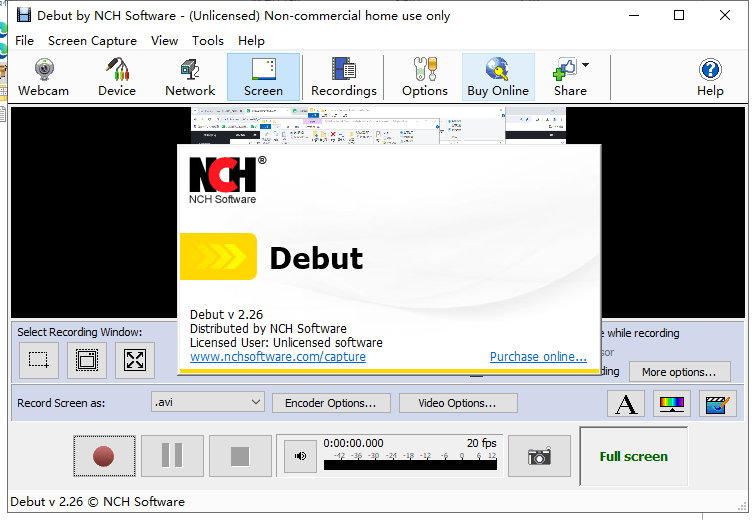Select entire screen for recording
The image size is (756, 520).
[x=135, y=360]
